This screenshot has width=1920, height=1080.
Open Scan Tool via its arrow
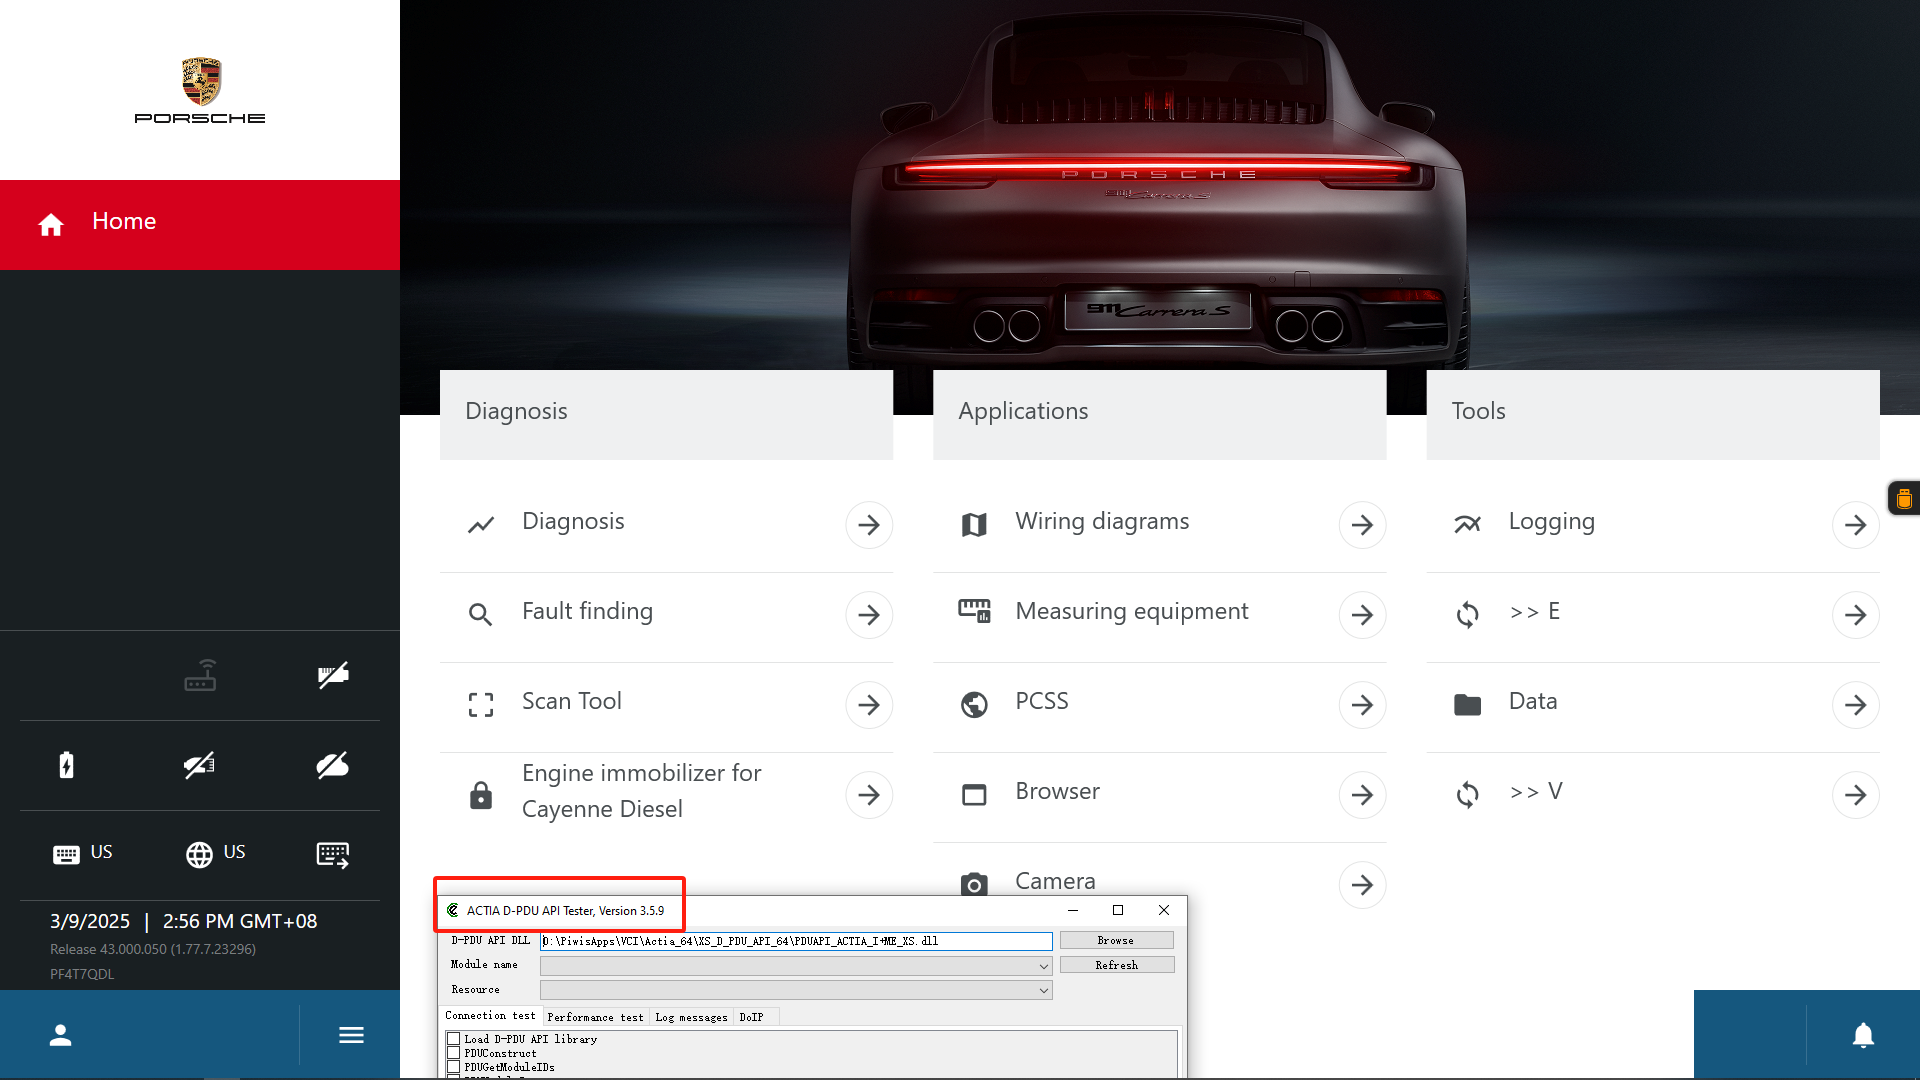pos(869,705)
